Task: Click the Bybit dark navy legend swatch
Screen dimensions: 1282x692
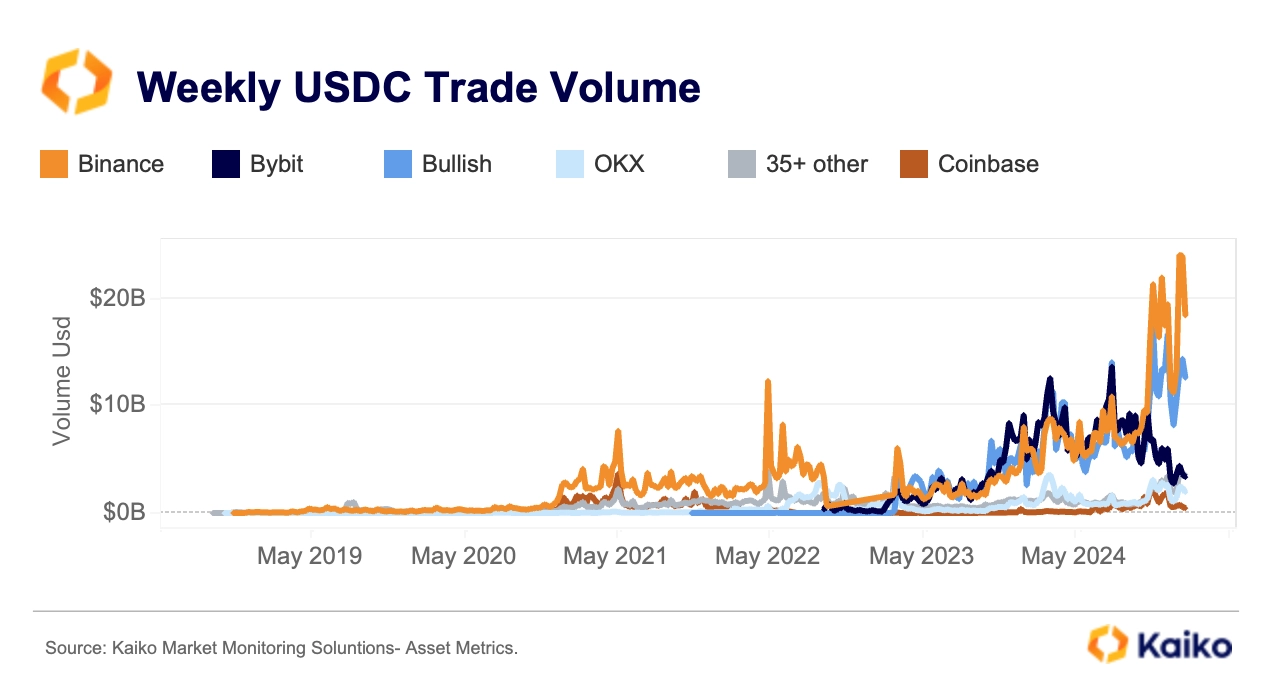Action: coord(226,164)
